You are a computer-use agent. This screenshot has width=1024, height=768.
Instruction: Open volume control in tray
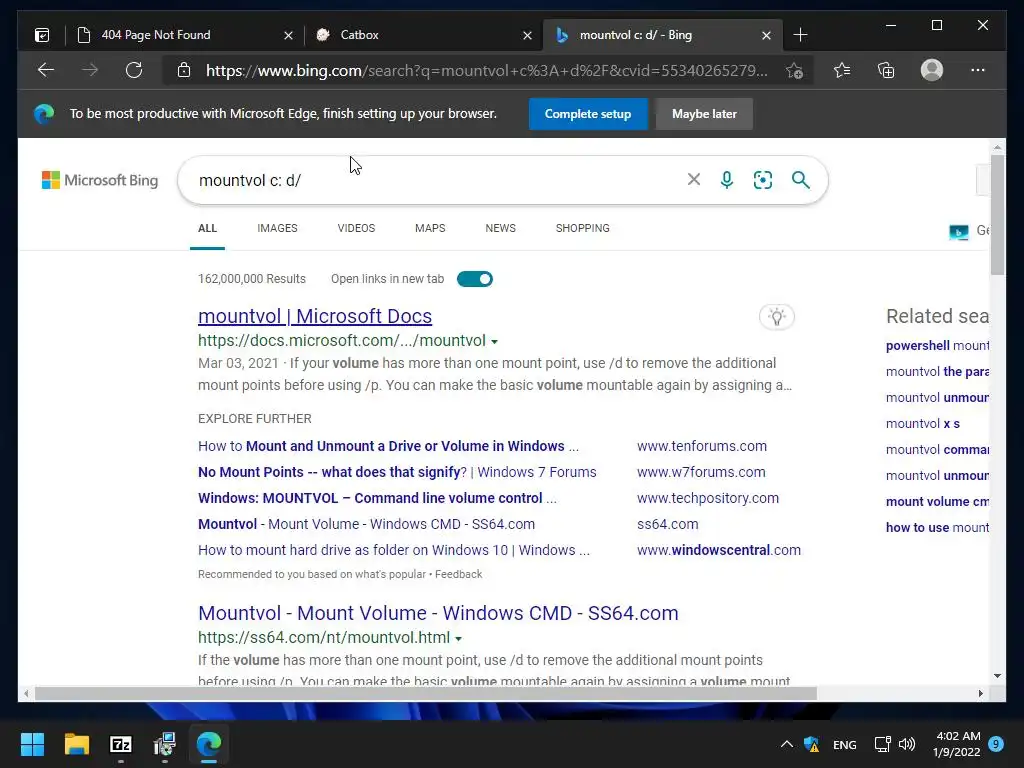click(x=906, y=744)
